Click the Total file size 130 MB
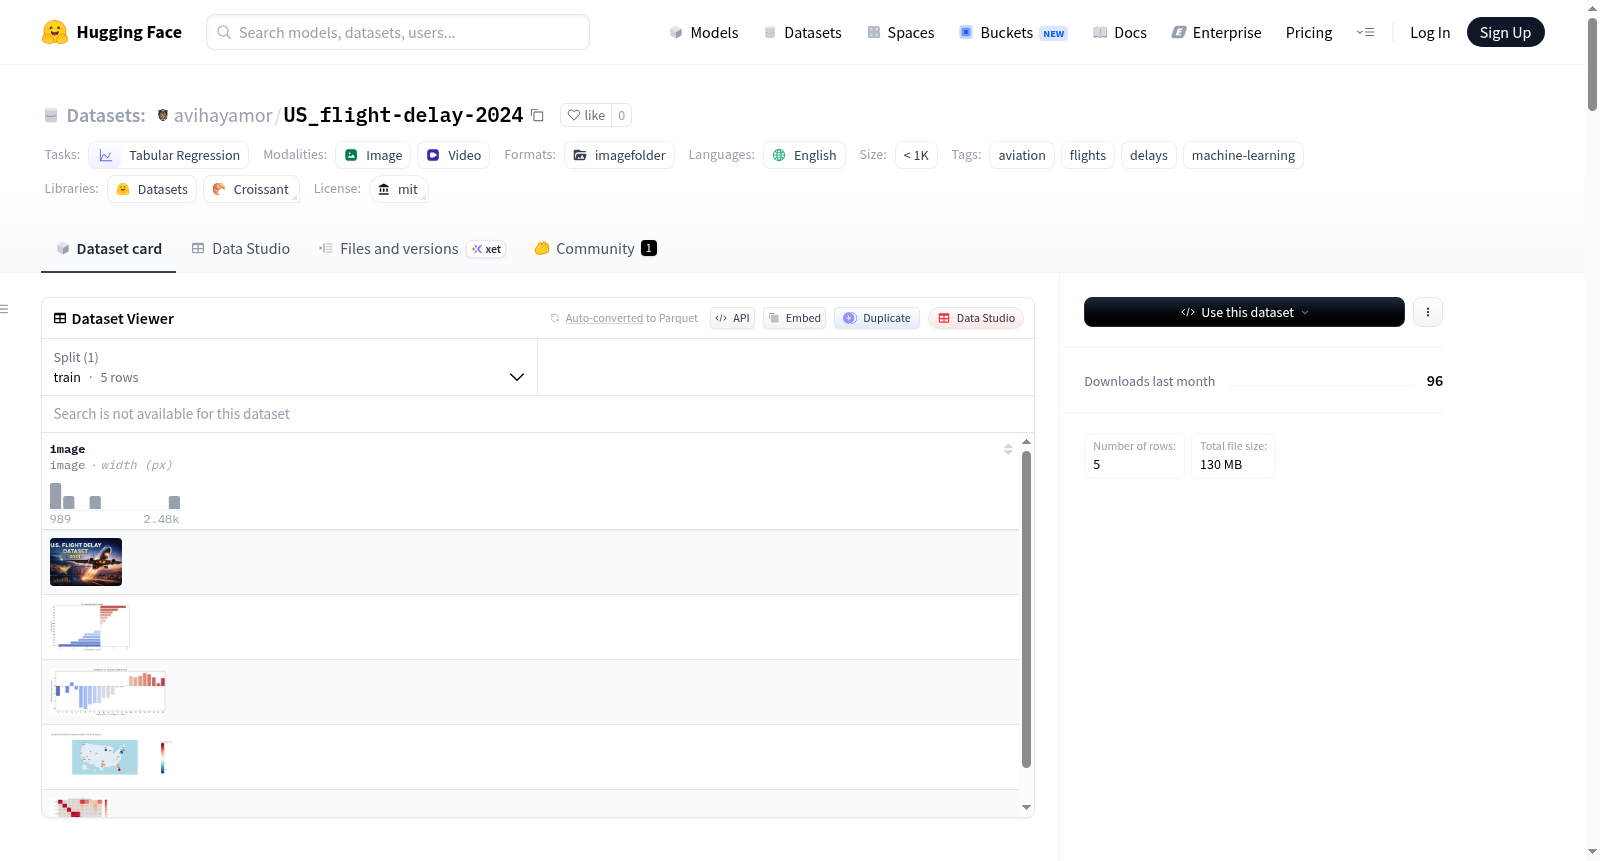 (x=1233, y=456)
